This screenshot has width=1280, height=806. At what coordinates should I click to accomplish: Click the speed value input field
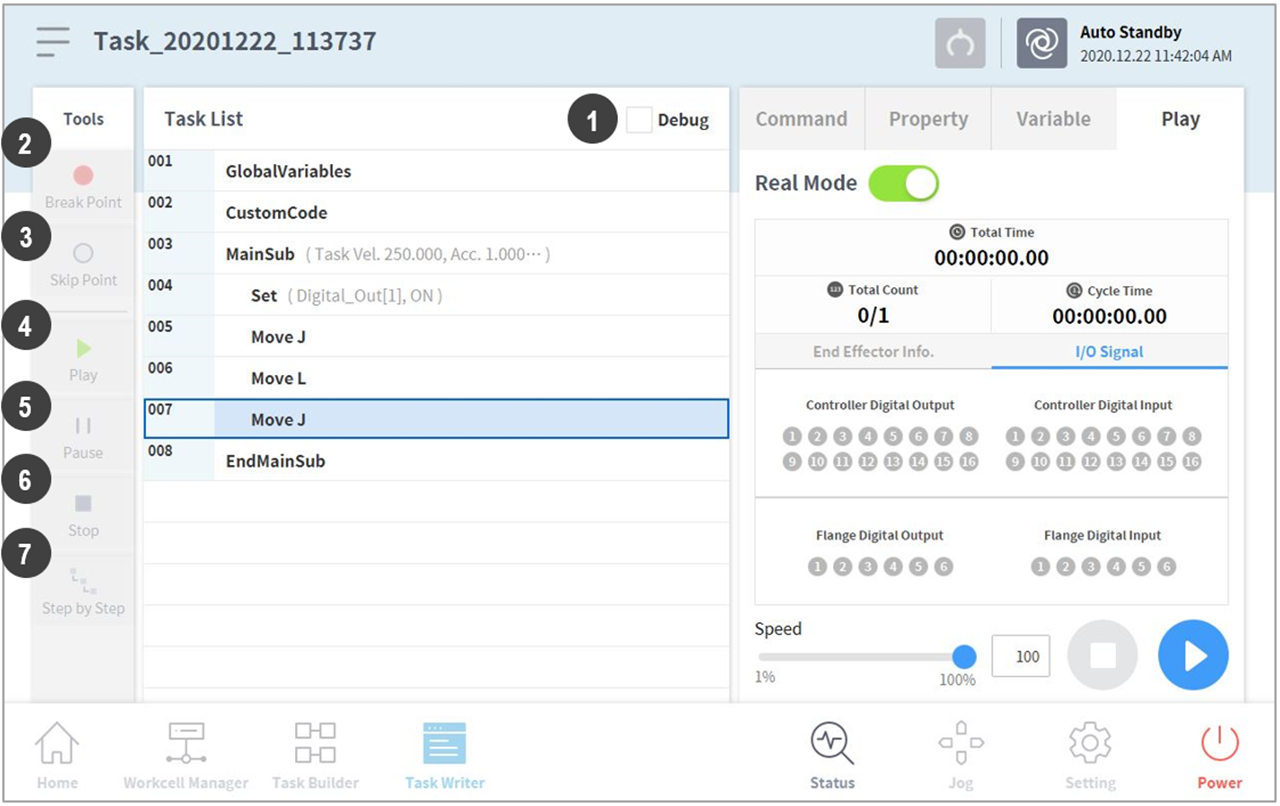click(x=1021, y=657)
